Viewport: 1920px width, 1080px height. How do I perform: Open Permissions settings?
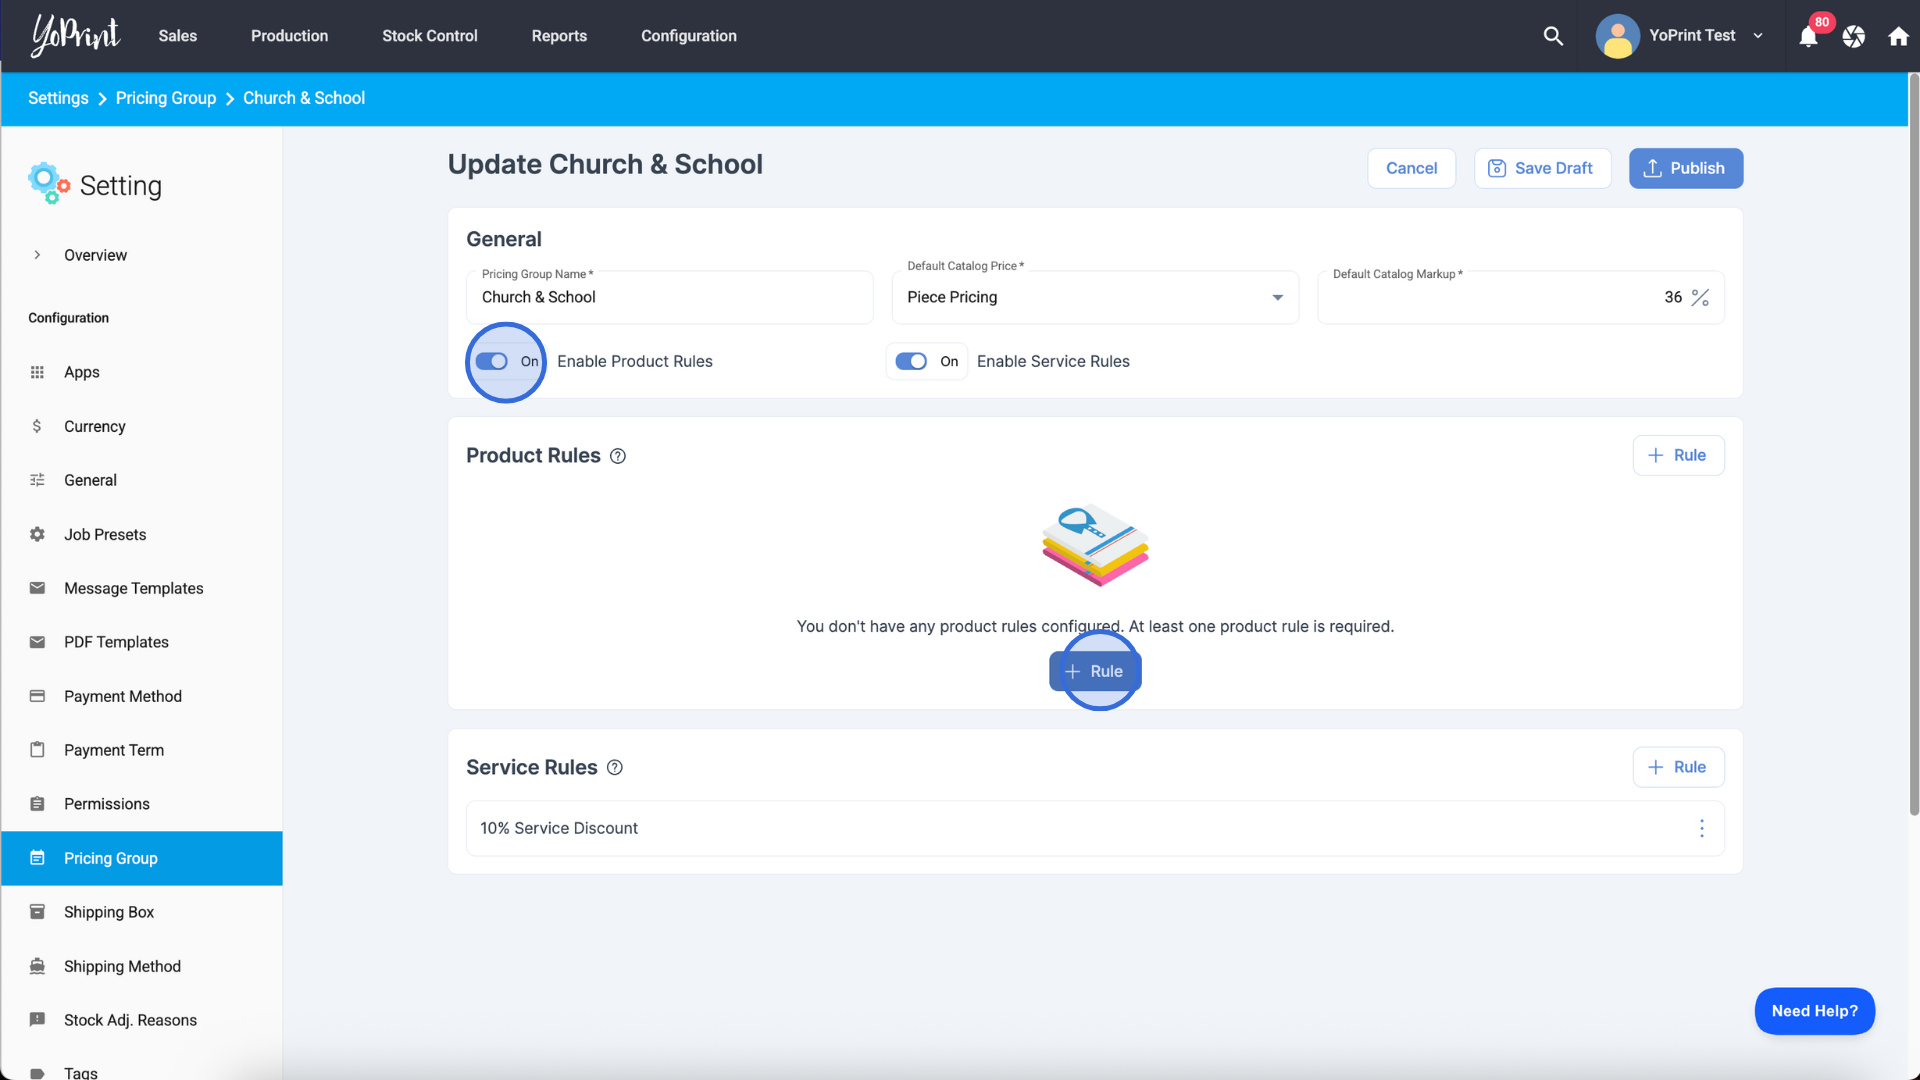click(106, 804)
